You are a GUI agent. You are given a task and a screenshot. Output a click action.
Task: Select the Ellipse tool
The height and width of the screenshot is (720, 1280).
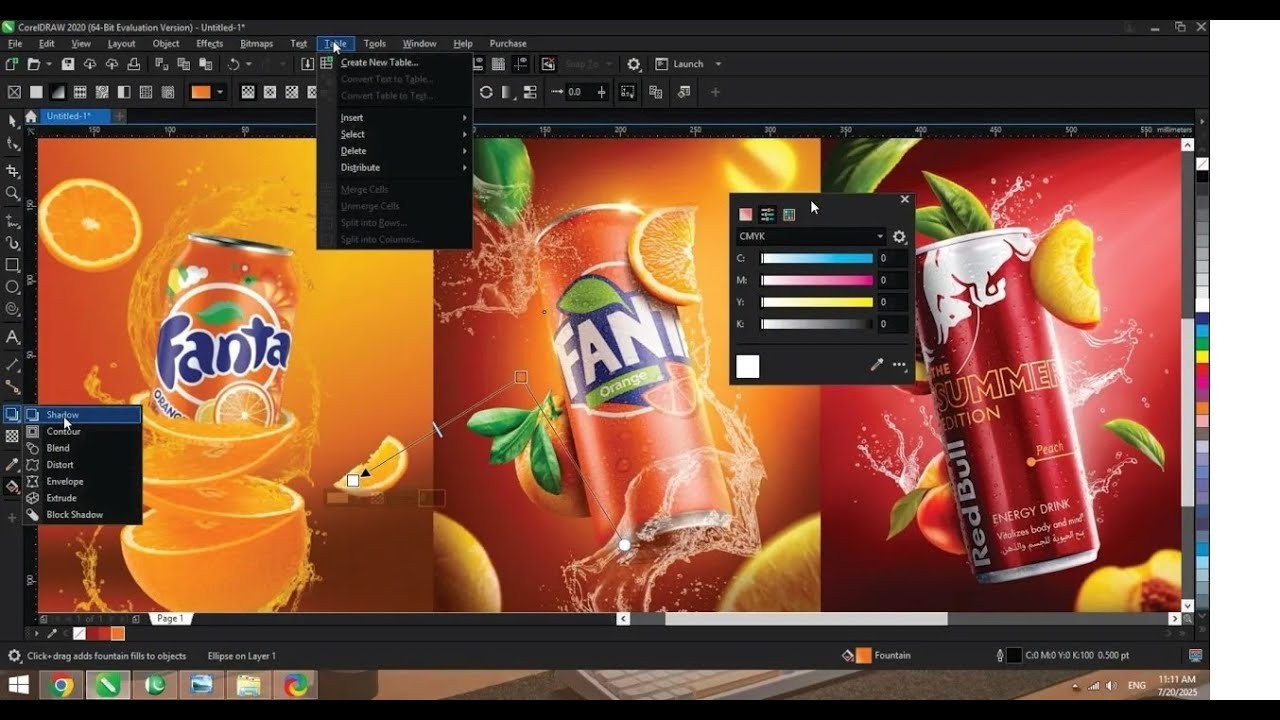pos(12,288)
